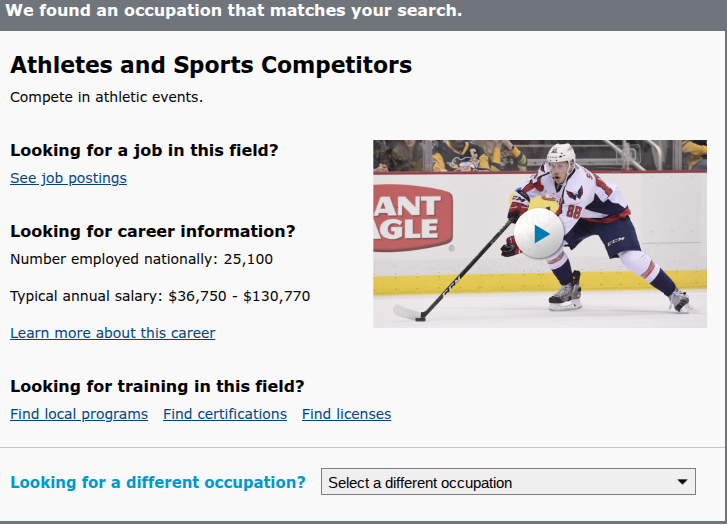Screen dimensions: 727x525
Task: Go to Find certifications
Action: (225, 414)
